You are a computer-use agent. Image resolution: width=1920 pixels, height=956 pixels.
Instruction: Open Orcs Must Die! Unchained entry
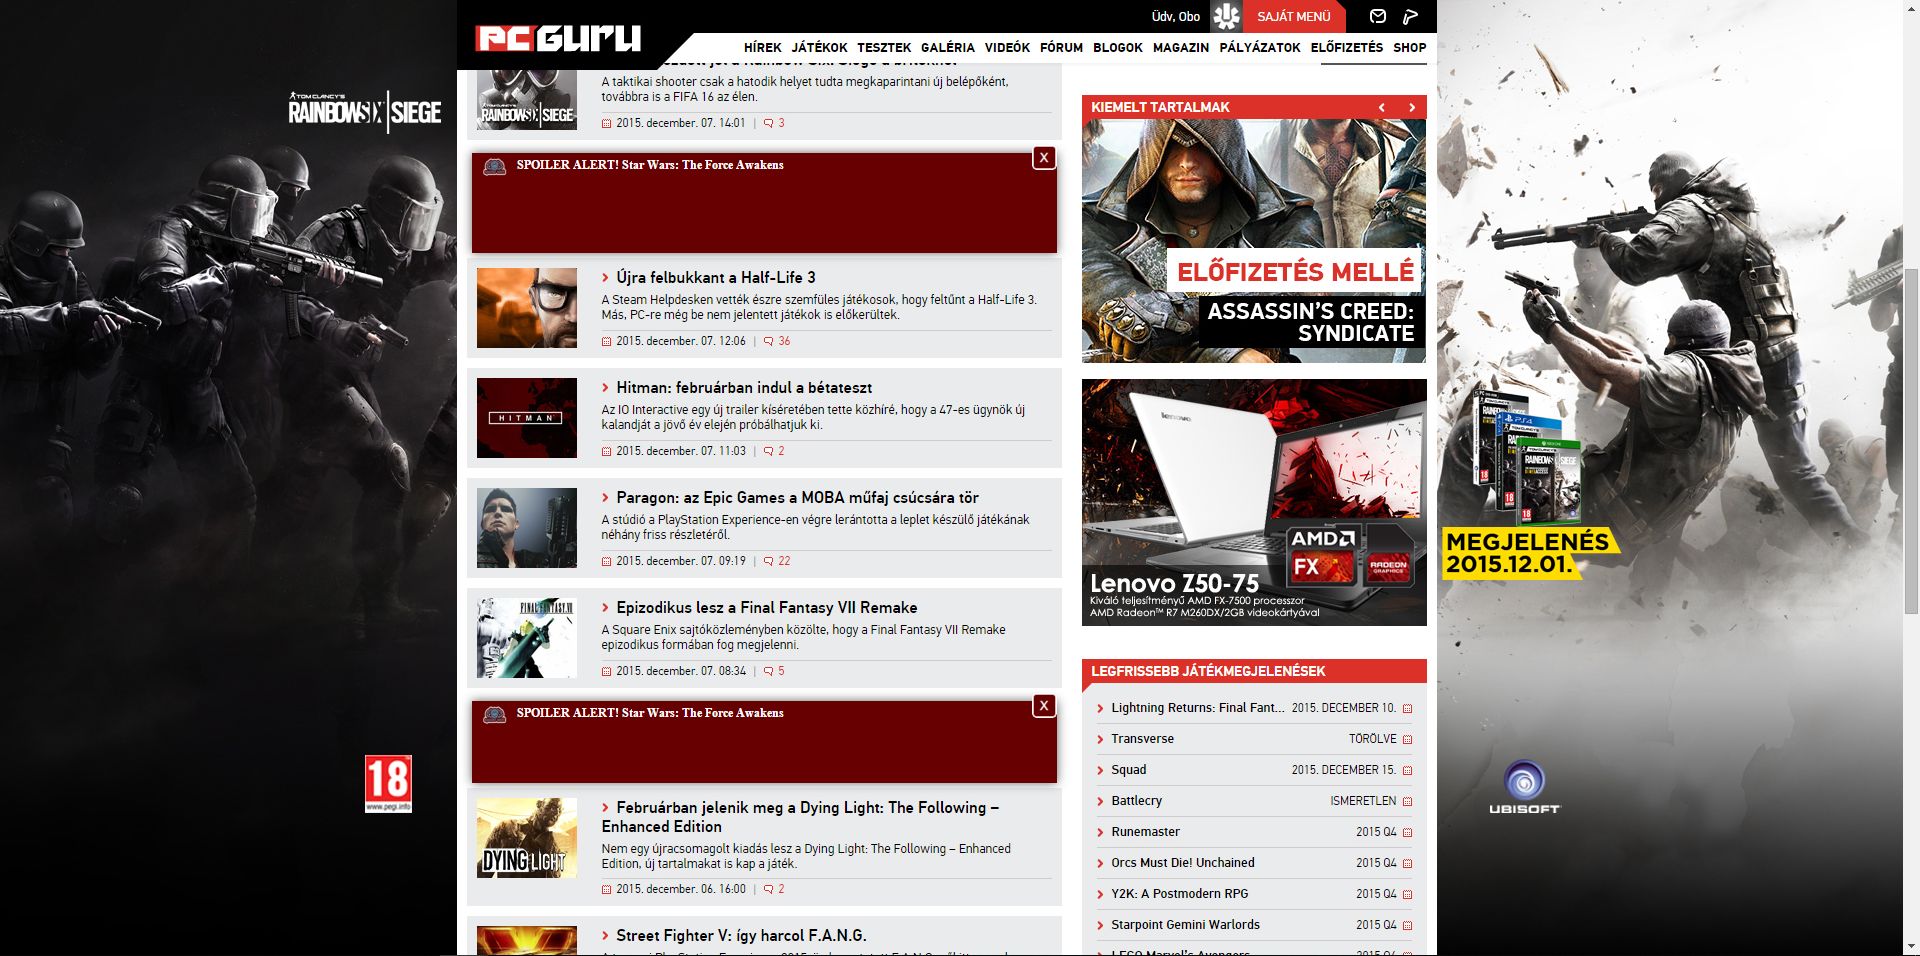point(1182,862)
